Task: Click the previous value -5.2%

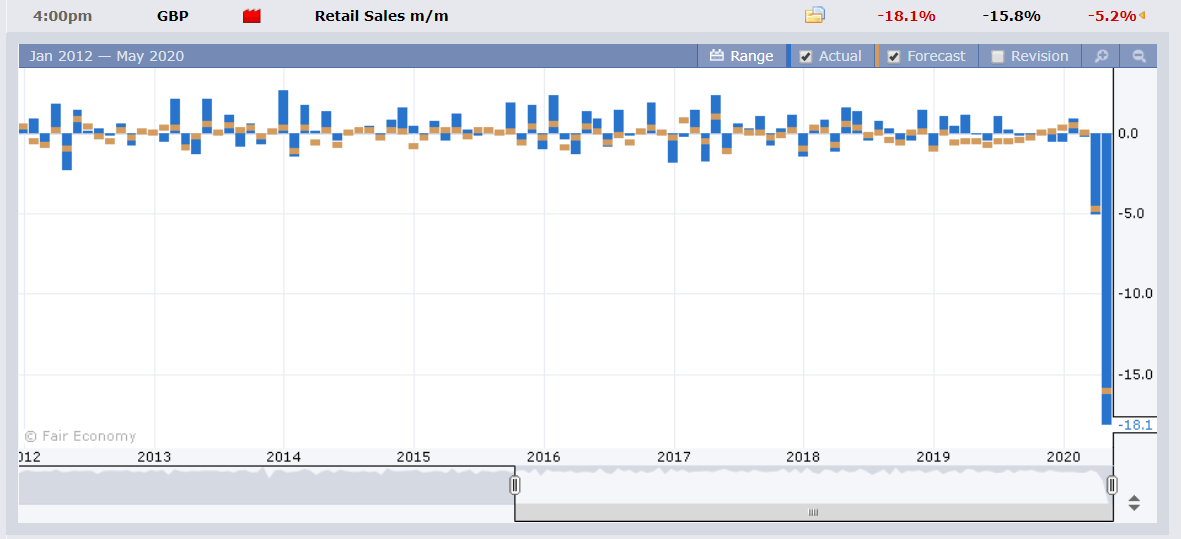Action: [1112, 16]
